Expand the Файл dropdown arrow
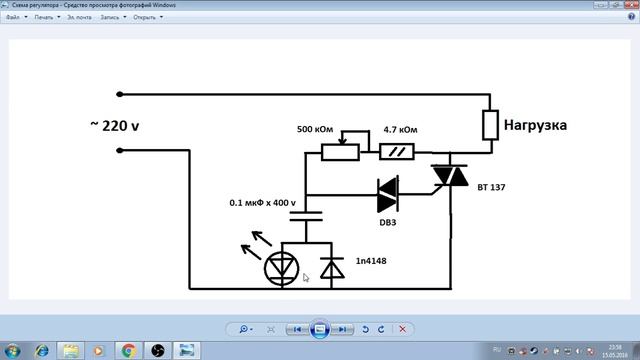Image resolution: width=640 pixels, height=360 pixels. pos(26,17)
